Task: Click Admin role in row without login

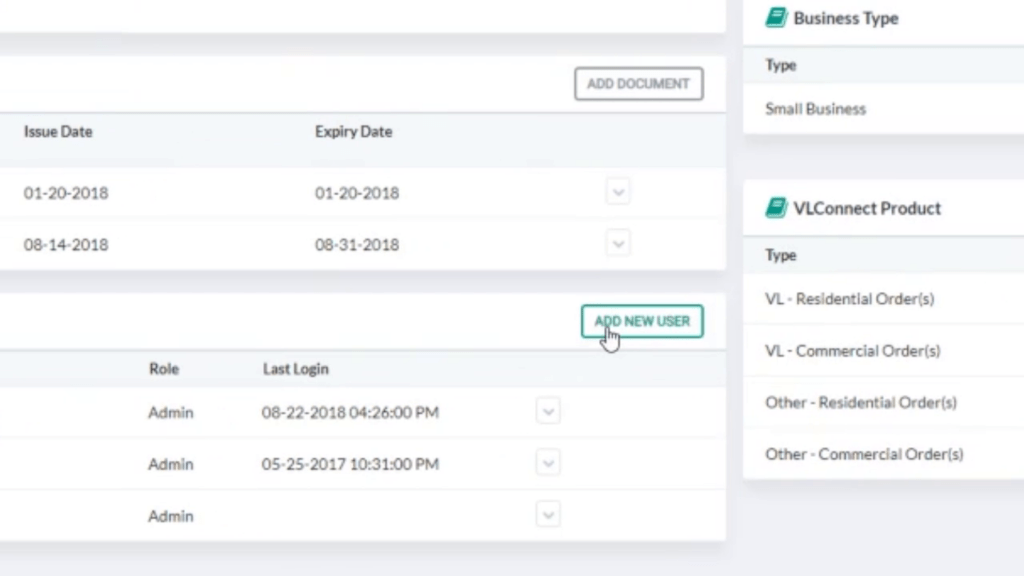Action: pos(170,516)
